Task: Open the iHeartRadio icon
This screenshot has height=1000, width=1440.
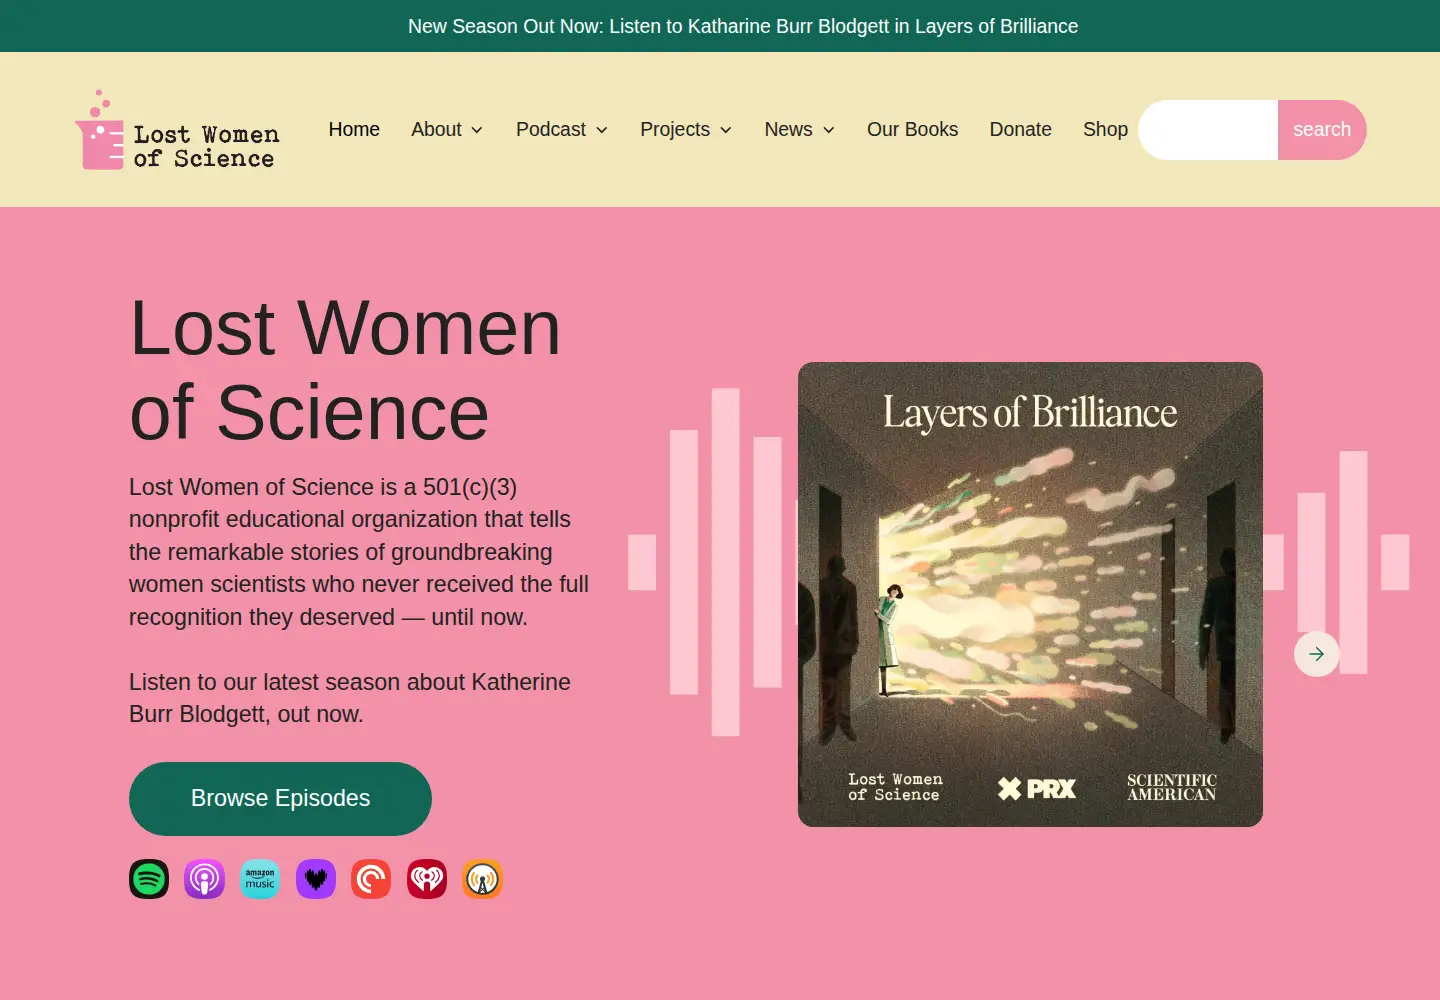Action: (x=427, y=879)
